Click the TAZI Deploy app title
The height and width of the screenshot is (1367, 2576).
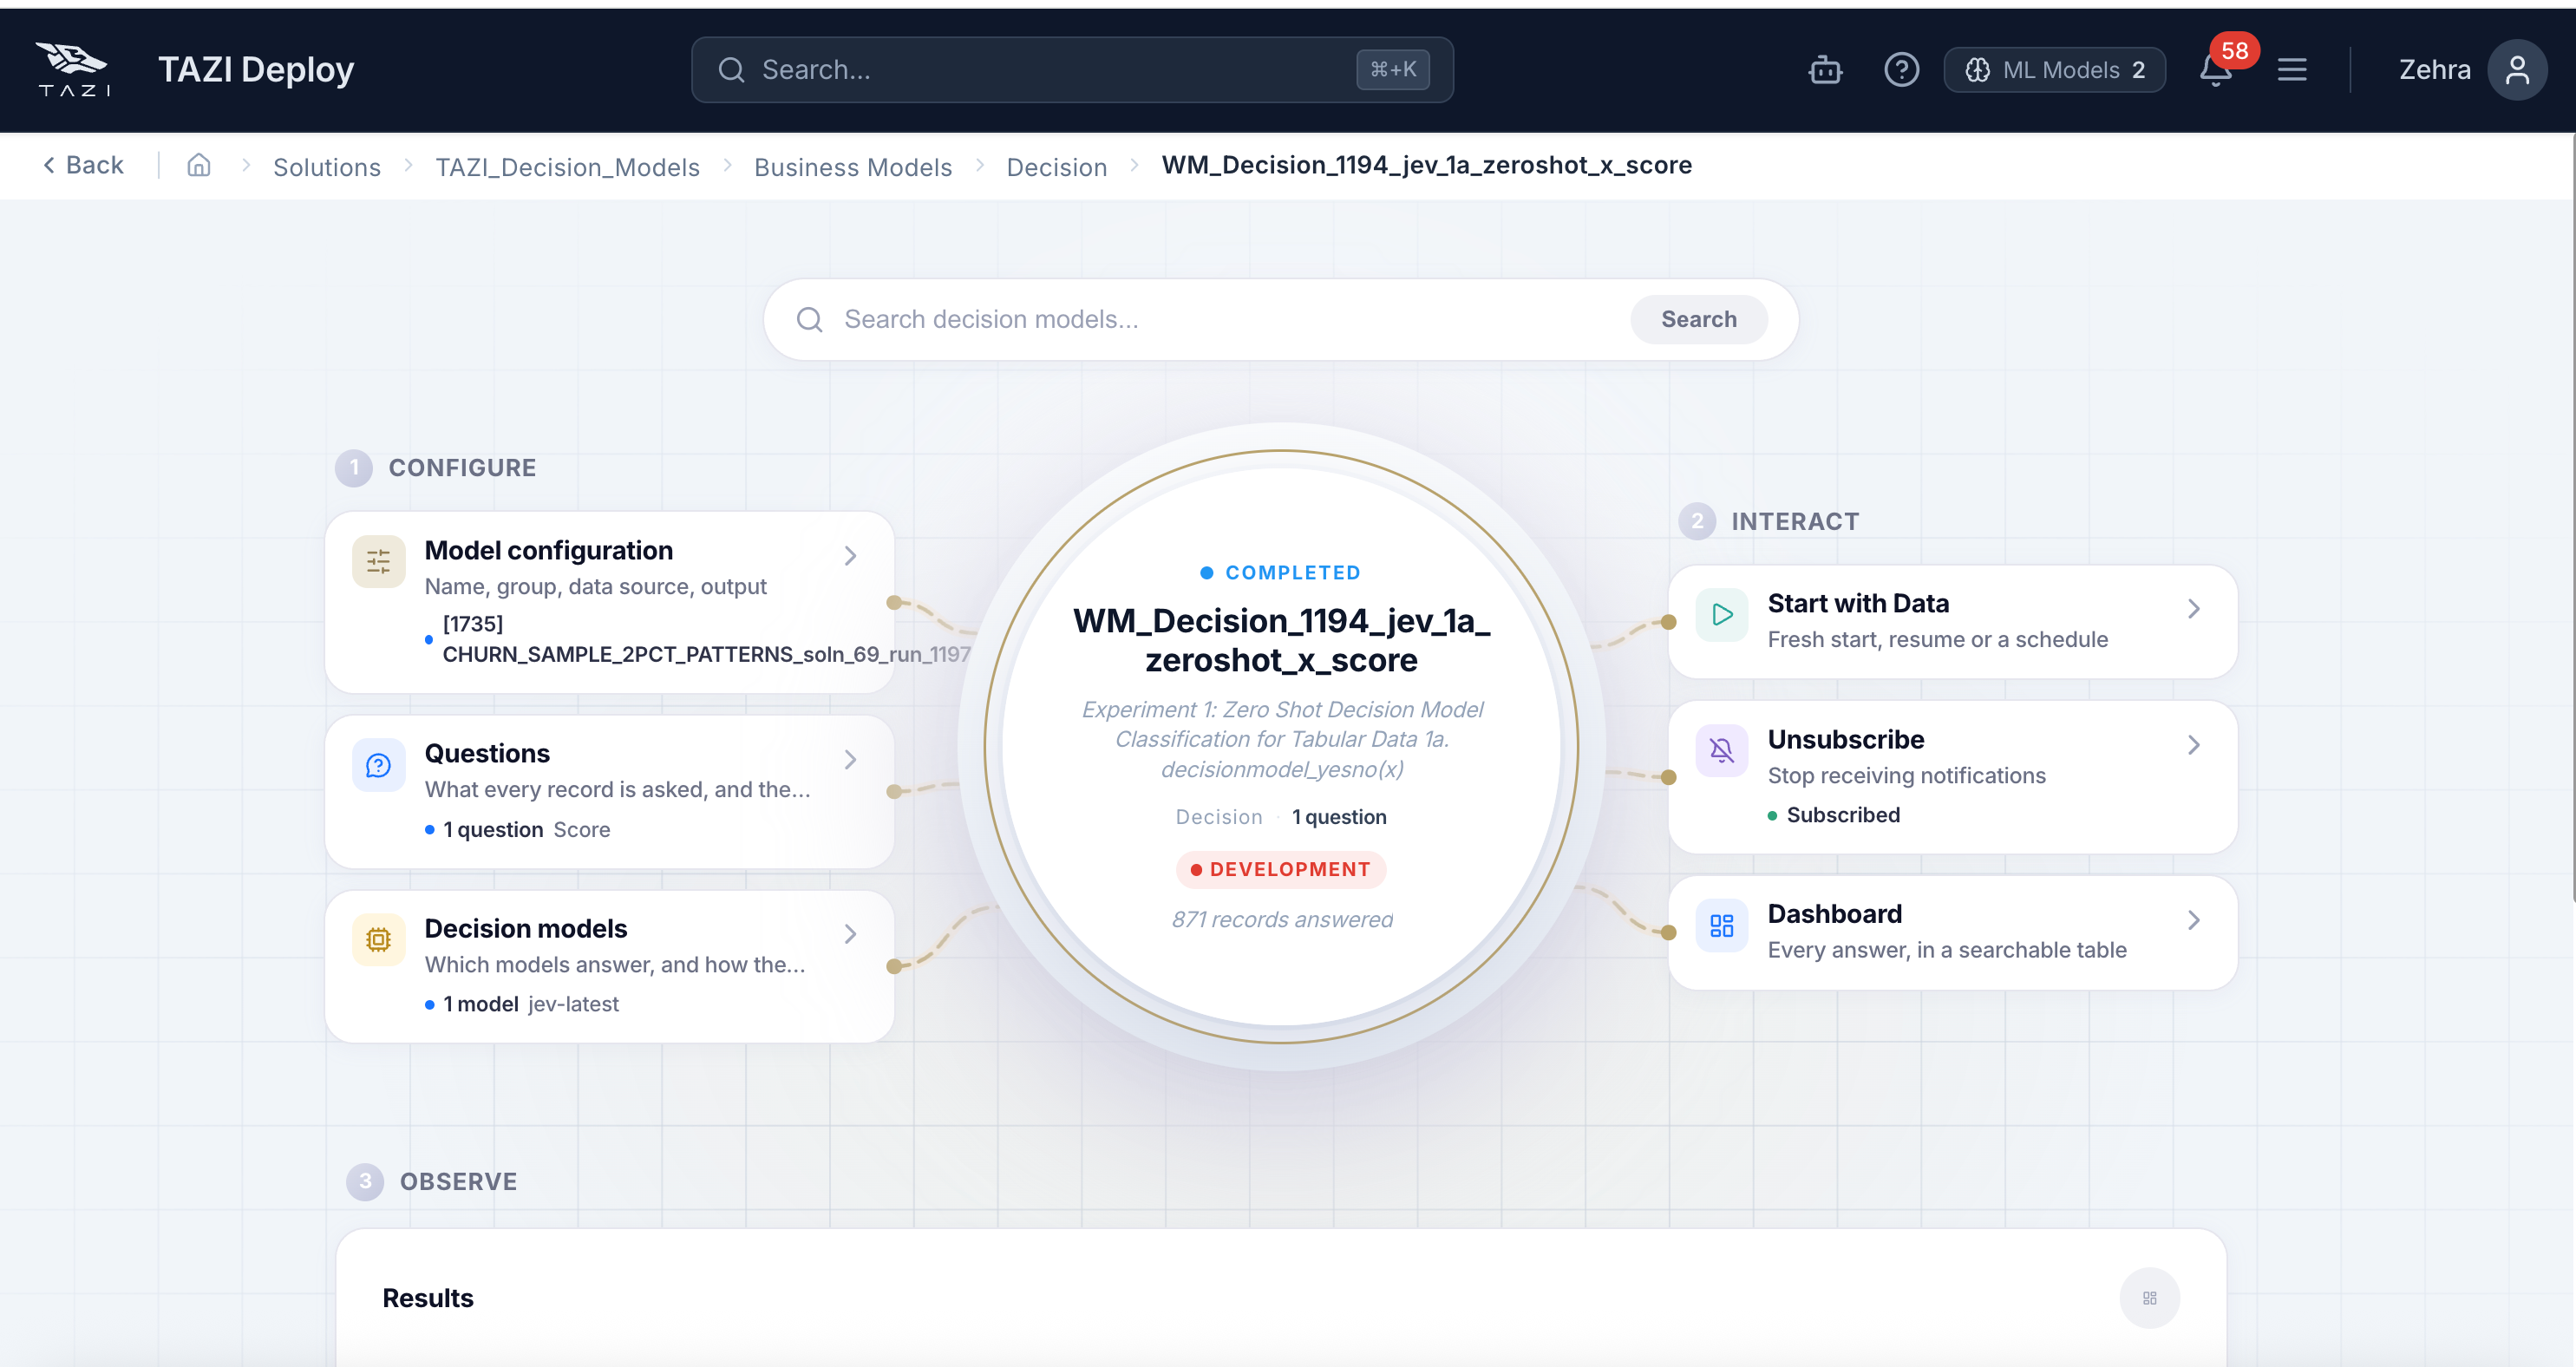click(x=256, y=70)
